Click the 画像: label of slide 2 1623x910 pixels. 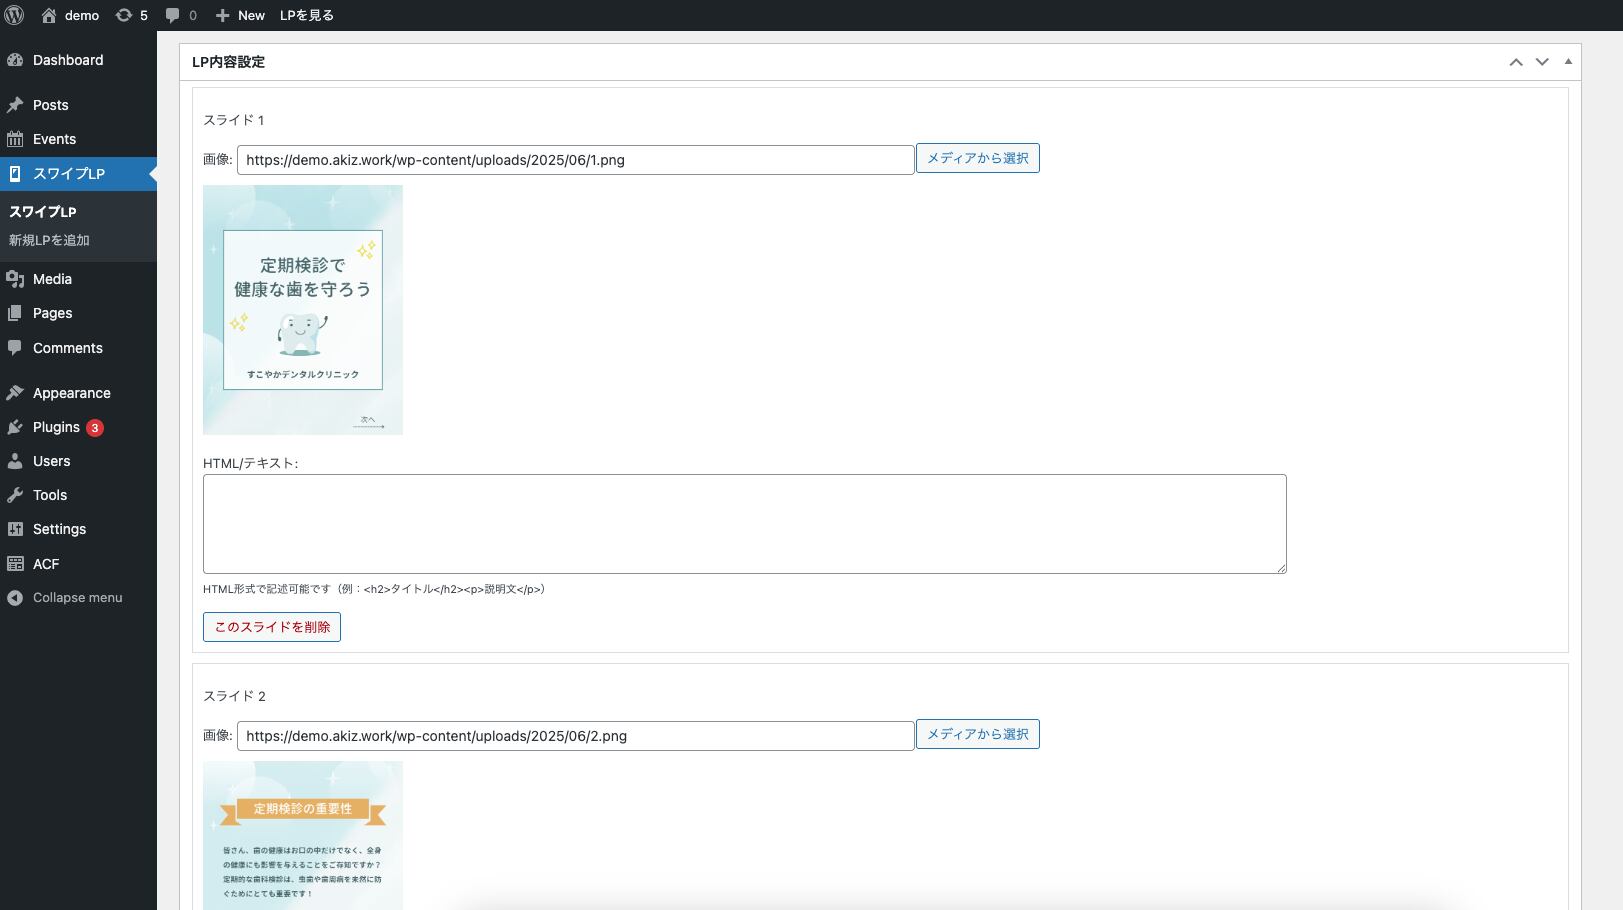[x=218, y=735]
